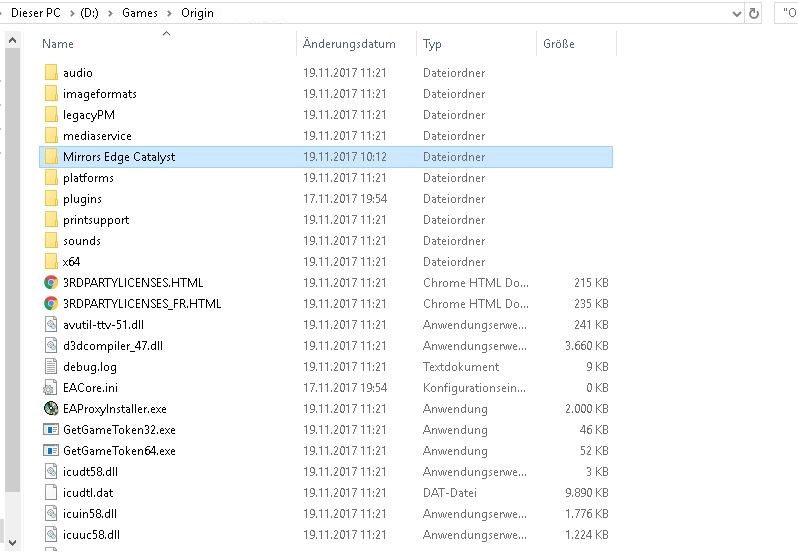Click the navigation pane scroll-up arrow
Viewport: 798px width, 555px height.
(13, 39)
